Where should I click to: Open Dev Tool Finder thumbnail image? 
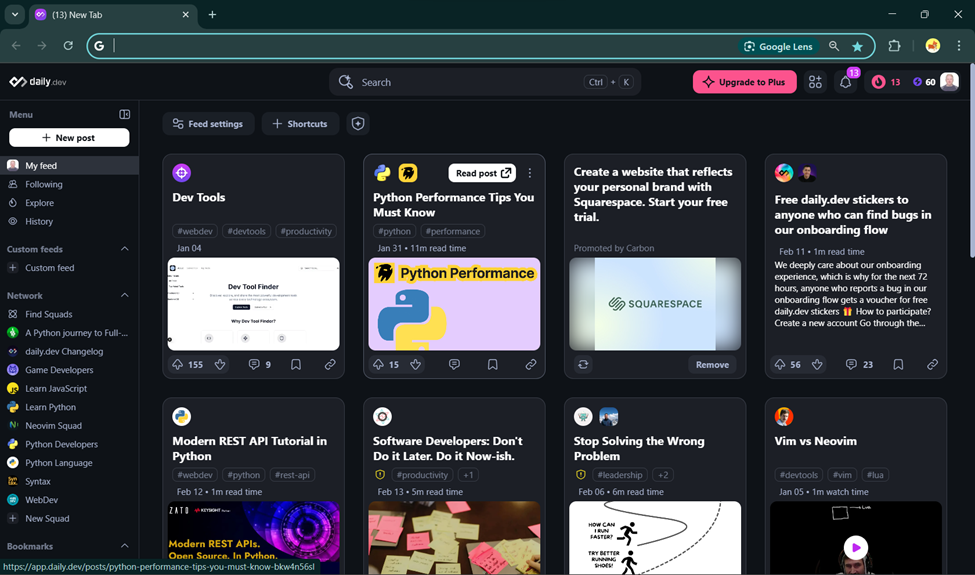coord(254,304)
